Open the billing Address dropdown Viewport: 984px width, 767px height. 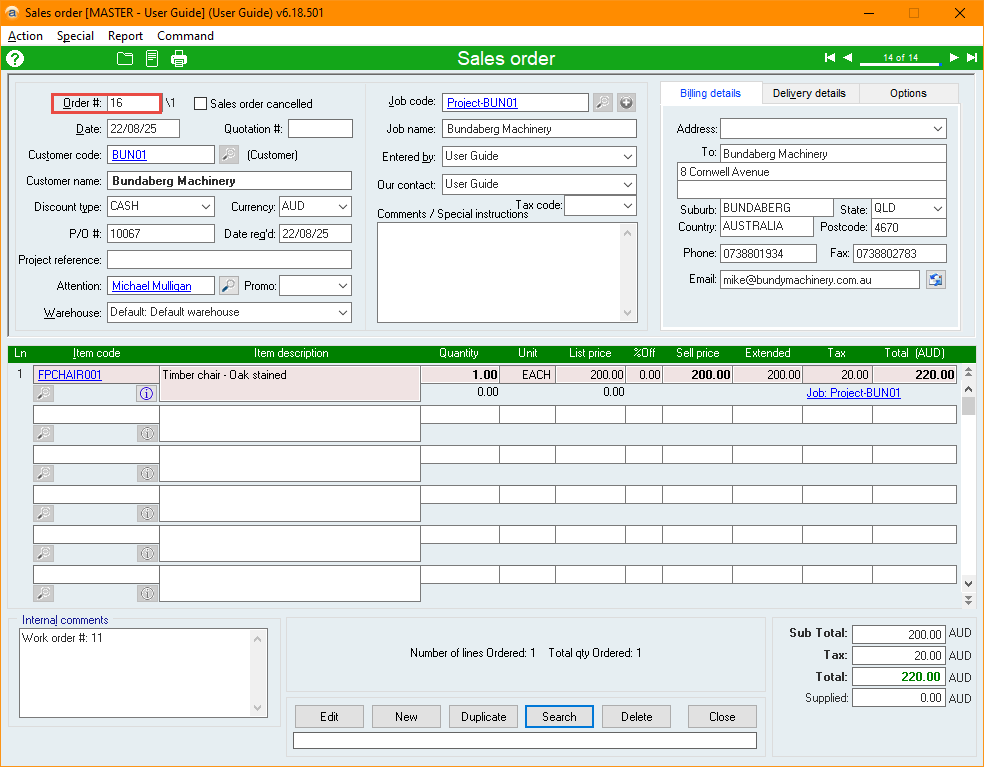pos(938,129)
